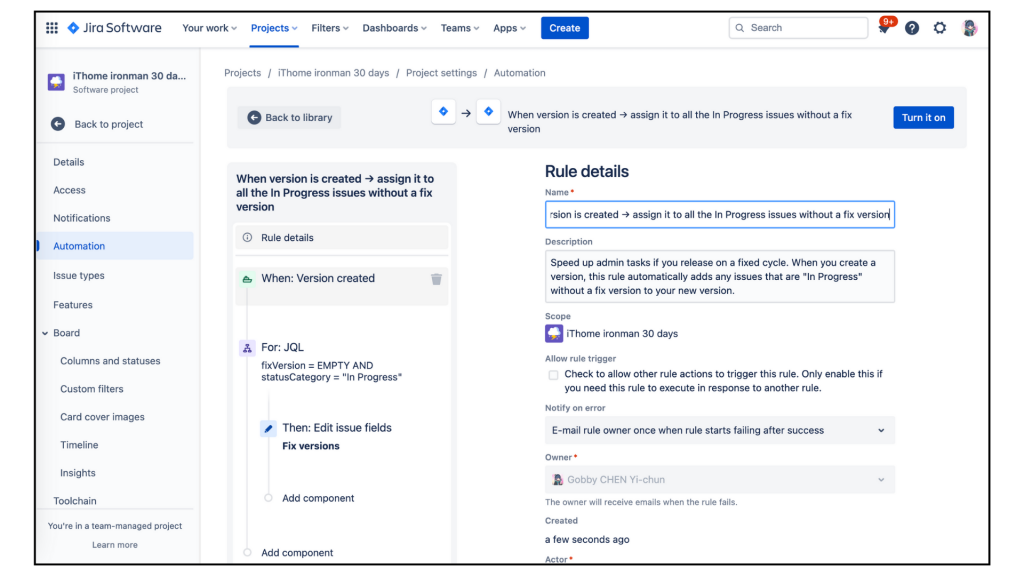
Task: Click the Back to project arrow icon
Action: tap(58, 123)
